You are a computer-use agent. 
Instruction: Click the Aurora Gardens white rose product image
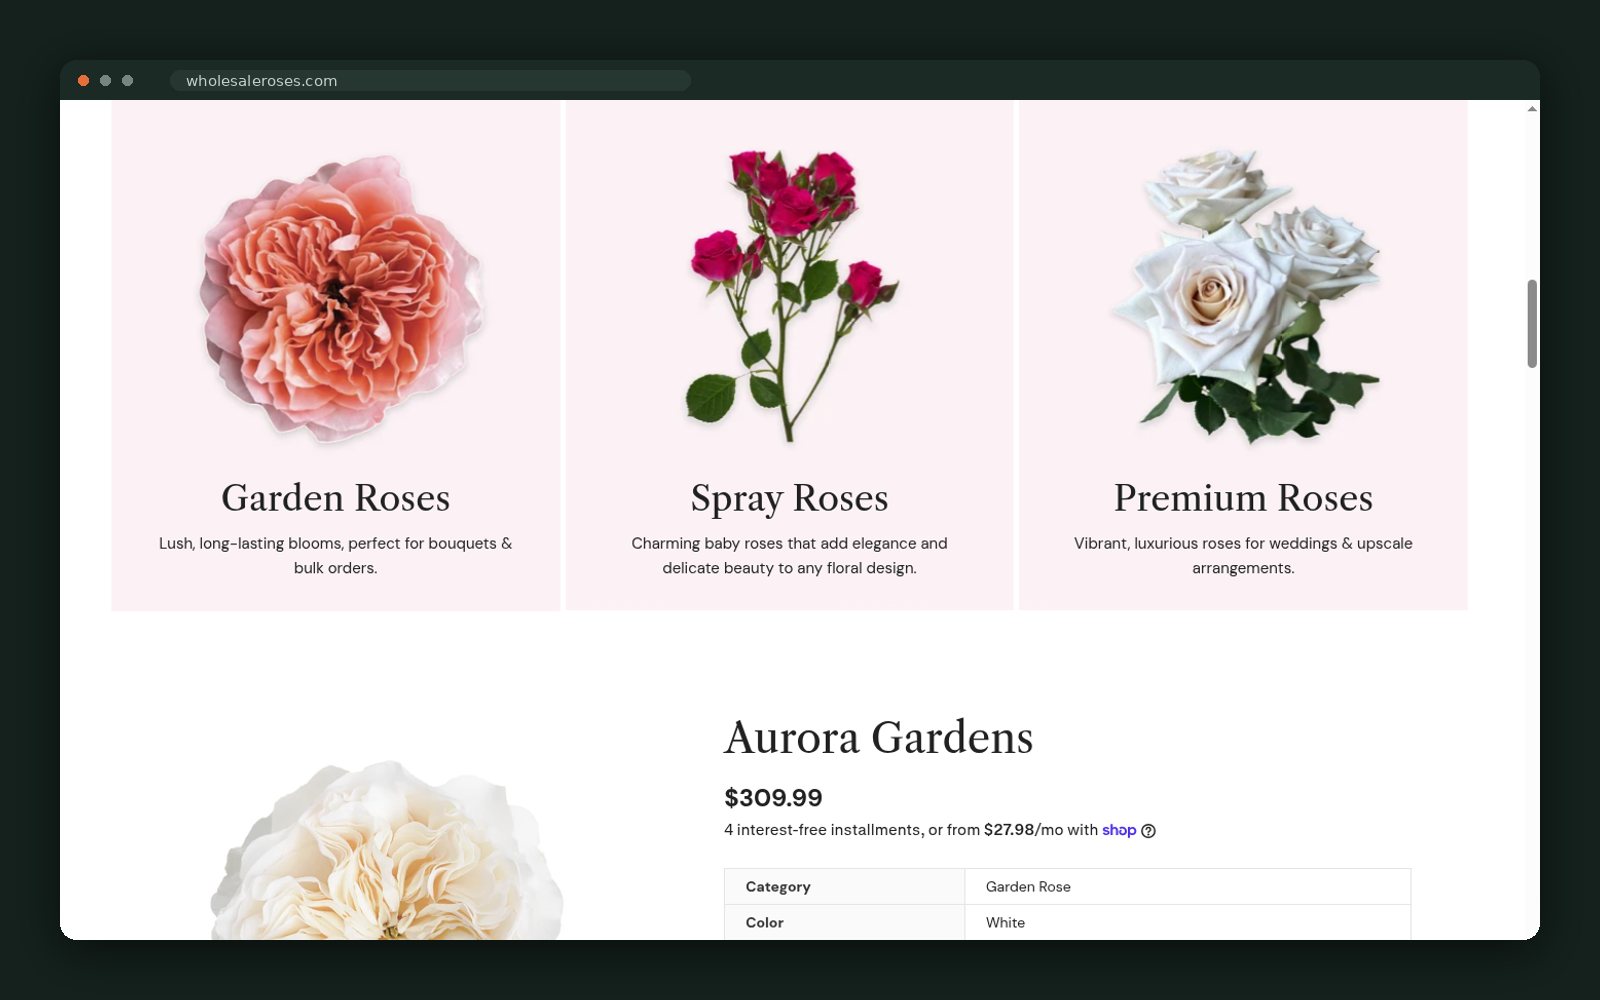click(x=387, y=850)
